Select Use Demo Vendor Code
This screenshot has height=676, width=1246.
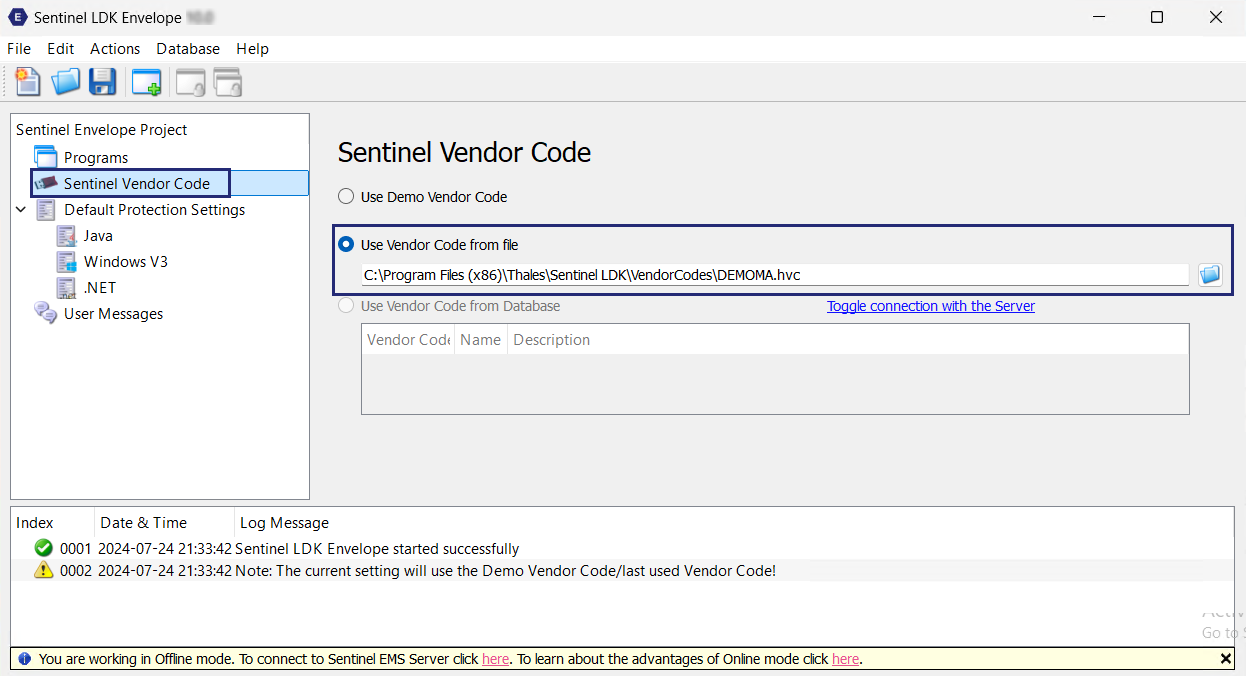point(345,196)
